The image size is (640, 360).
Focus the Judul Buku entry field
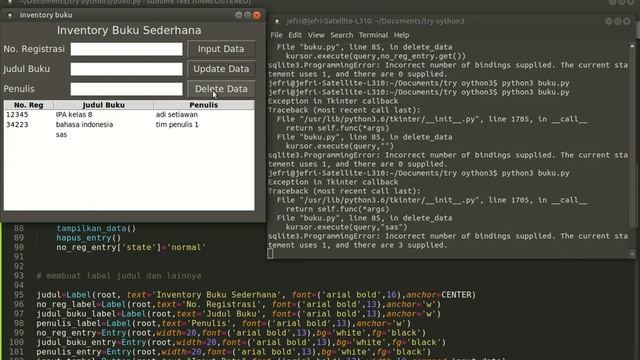127,69
